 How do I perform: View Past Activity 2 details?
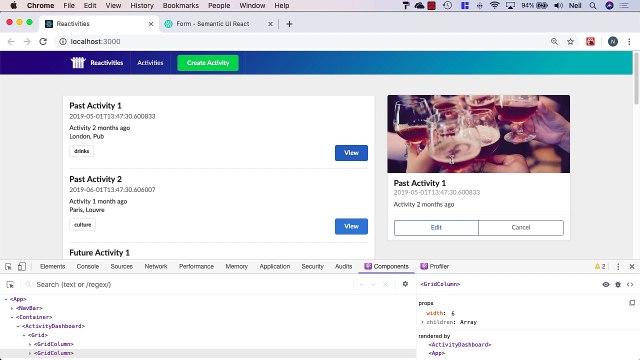(x=351, y=226)
